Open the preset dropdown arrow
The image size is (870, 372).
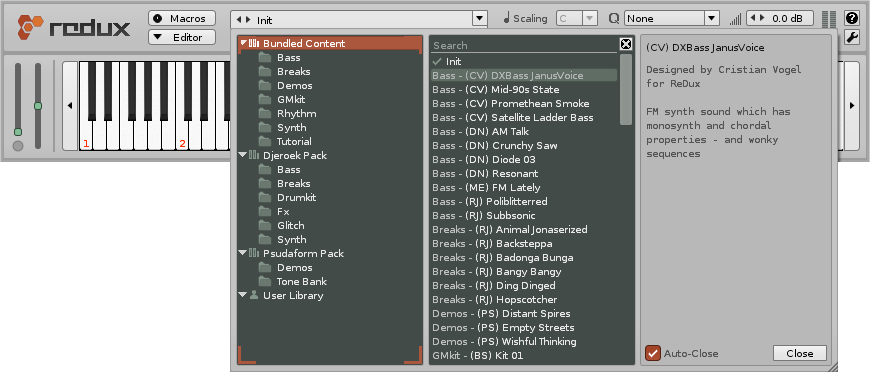coord(480,19)
